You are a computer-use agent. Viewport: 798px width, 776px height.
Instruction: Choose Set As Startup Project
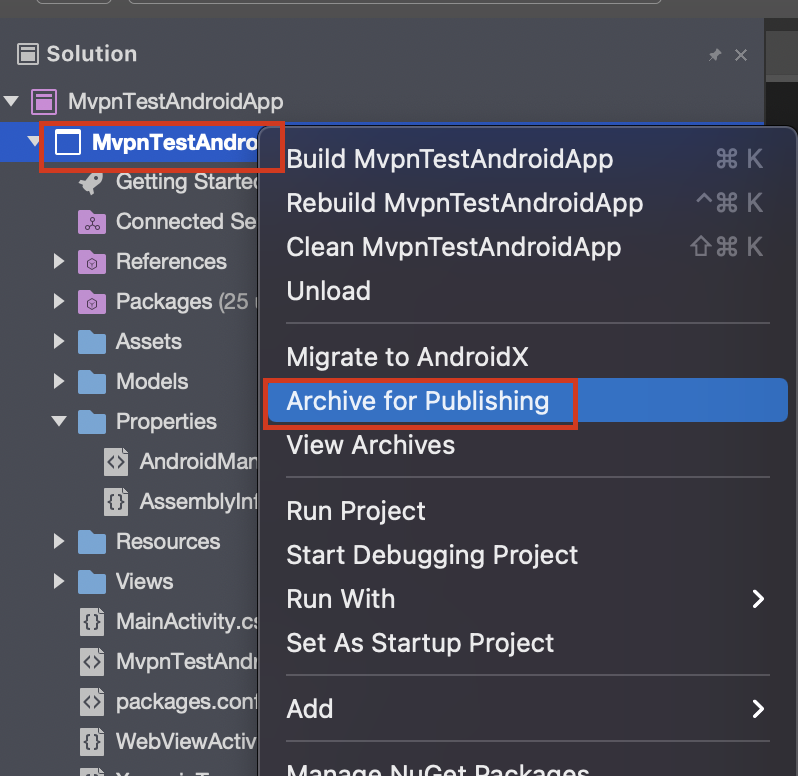coord(420,643)
